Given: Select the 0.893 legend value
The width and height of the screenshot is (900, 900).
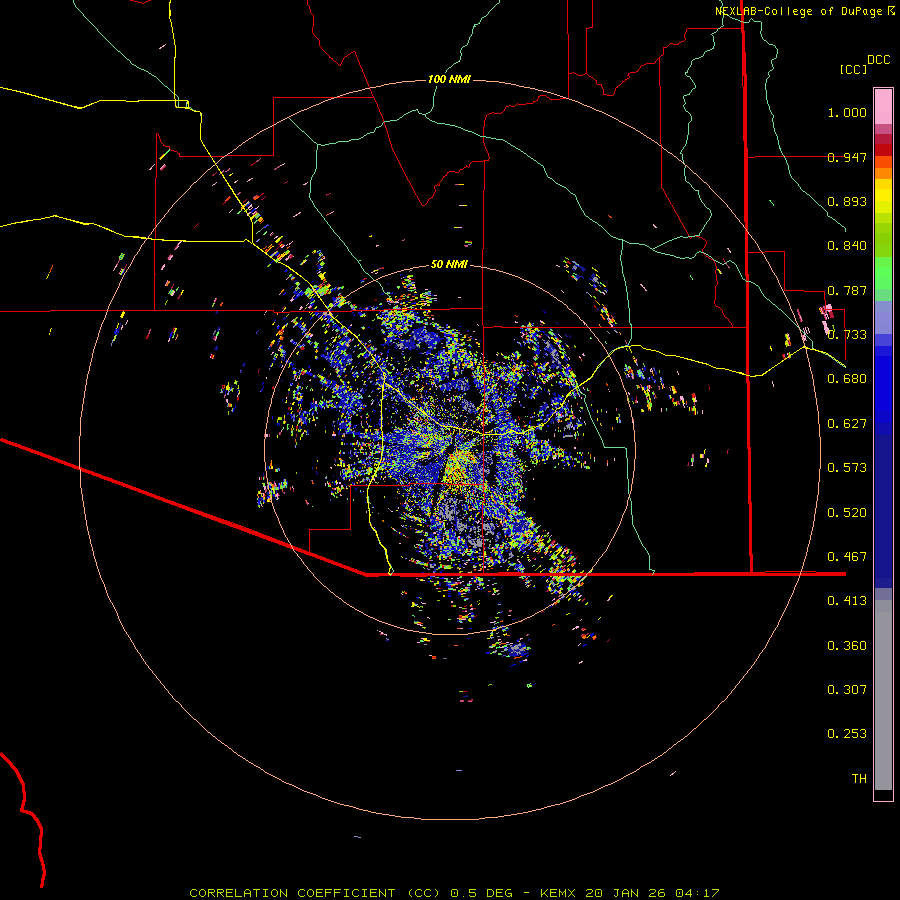Looking at the screenshot, I should [x=847, y=201].
